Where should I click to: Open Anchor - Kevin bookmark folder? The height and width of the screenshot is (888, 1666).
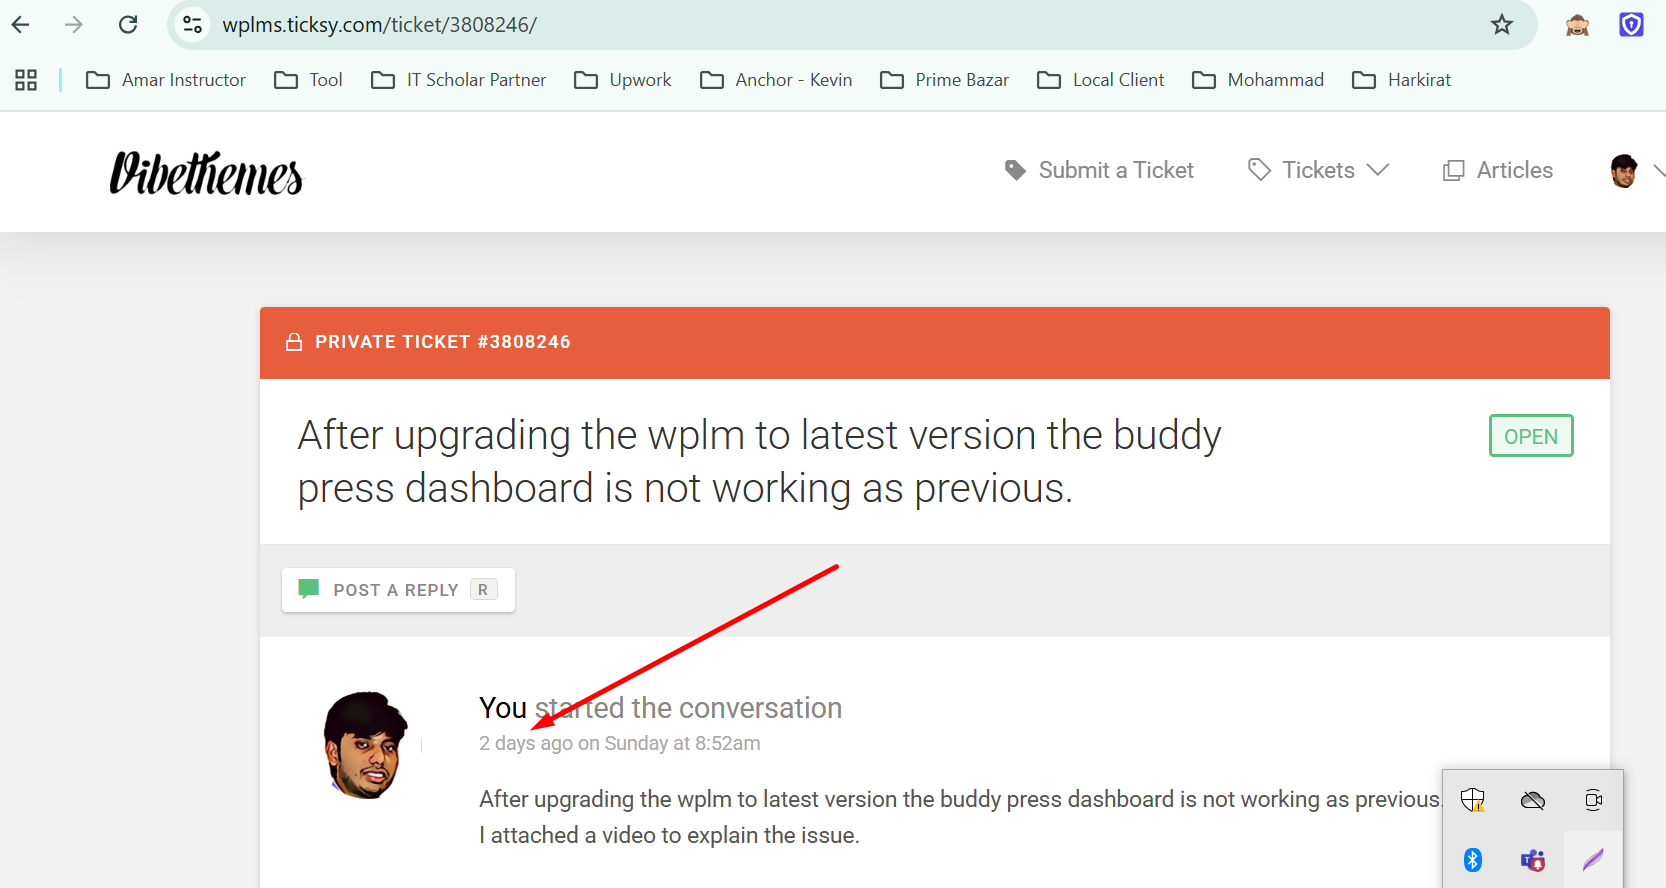pos(776,80)
